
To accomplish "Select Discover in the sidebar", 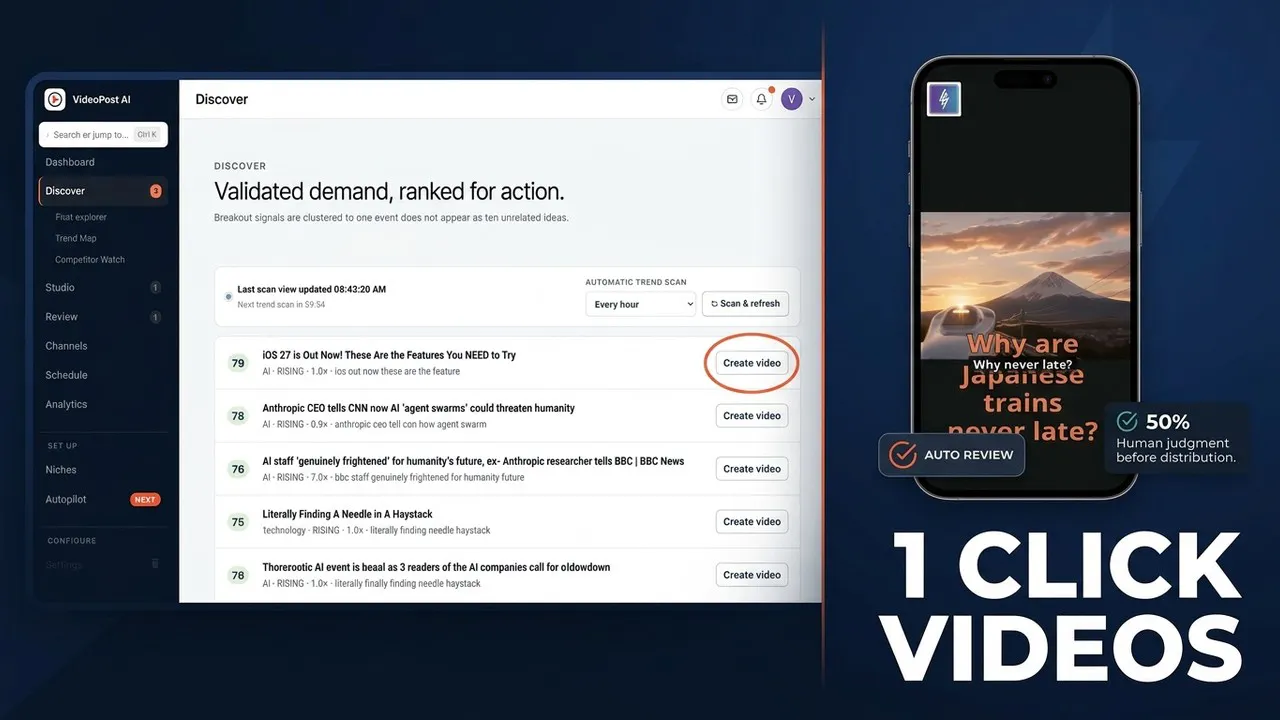I will click(102, 191).
